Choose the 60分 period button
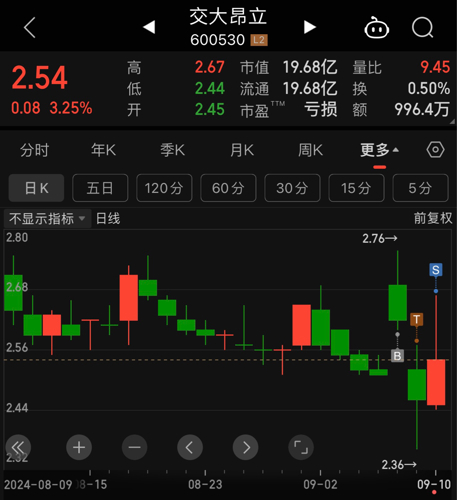 pos(228,188)
